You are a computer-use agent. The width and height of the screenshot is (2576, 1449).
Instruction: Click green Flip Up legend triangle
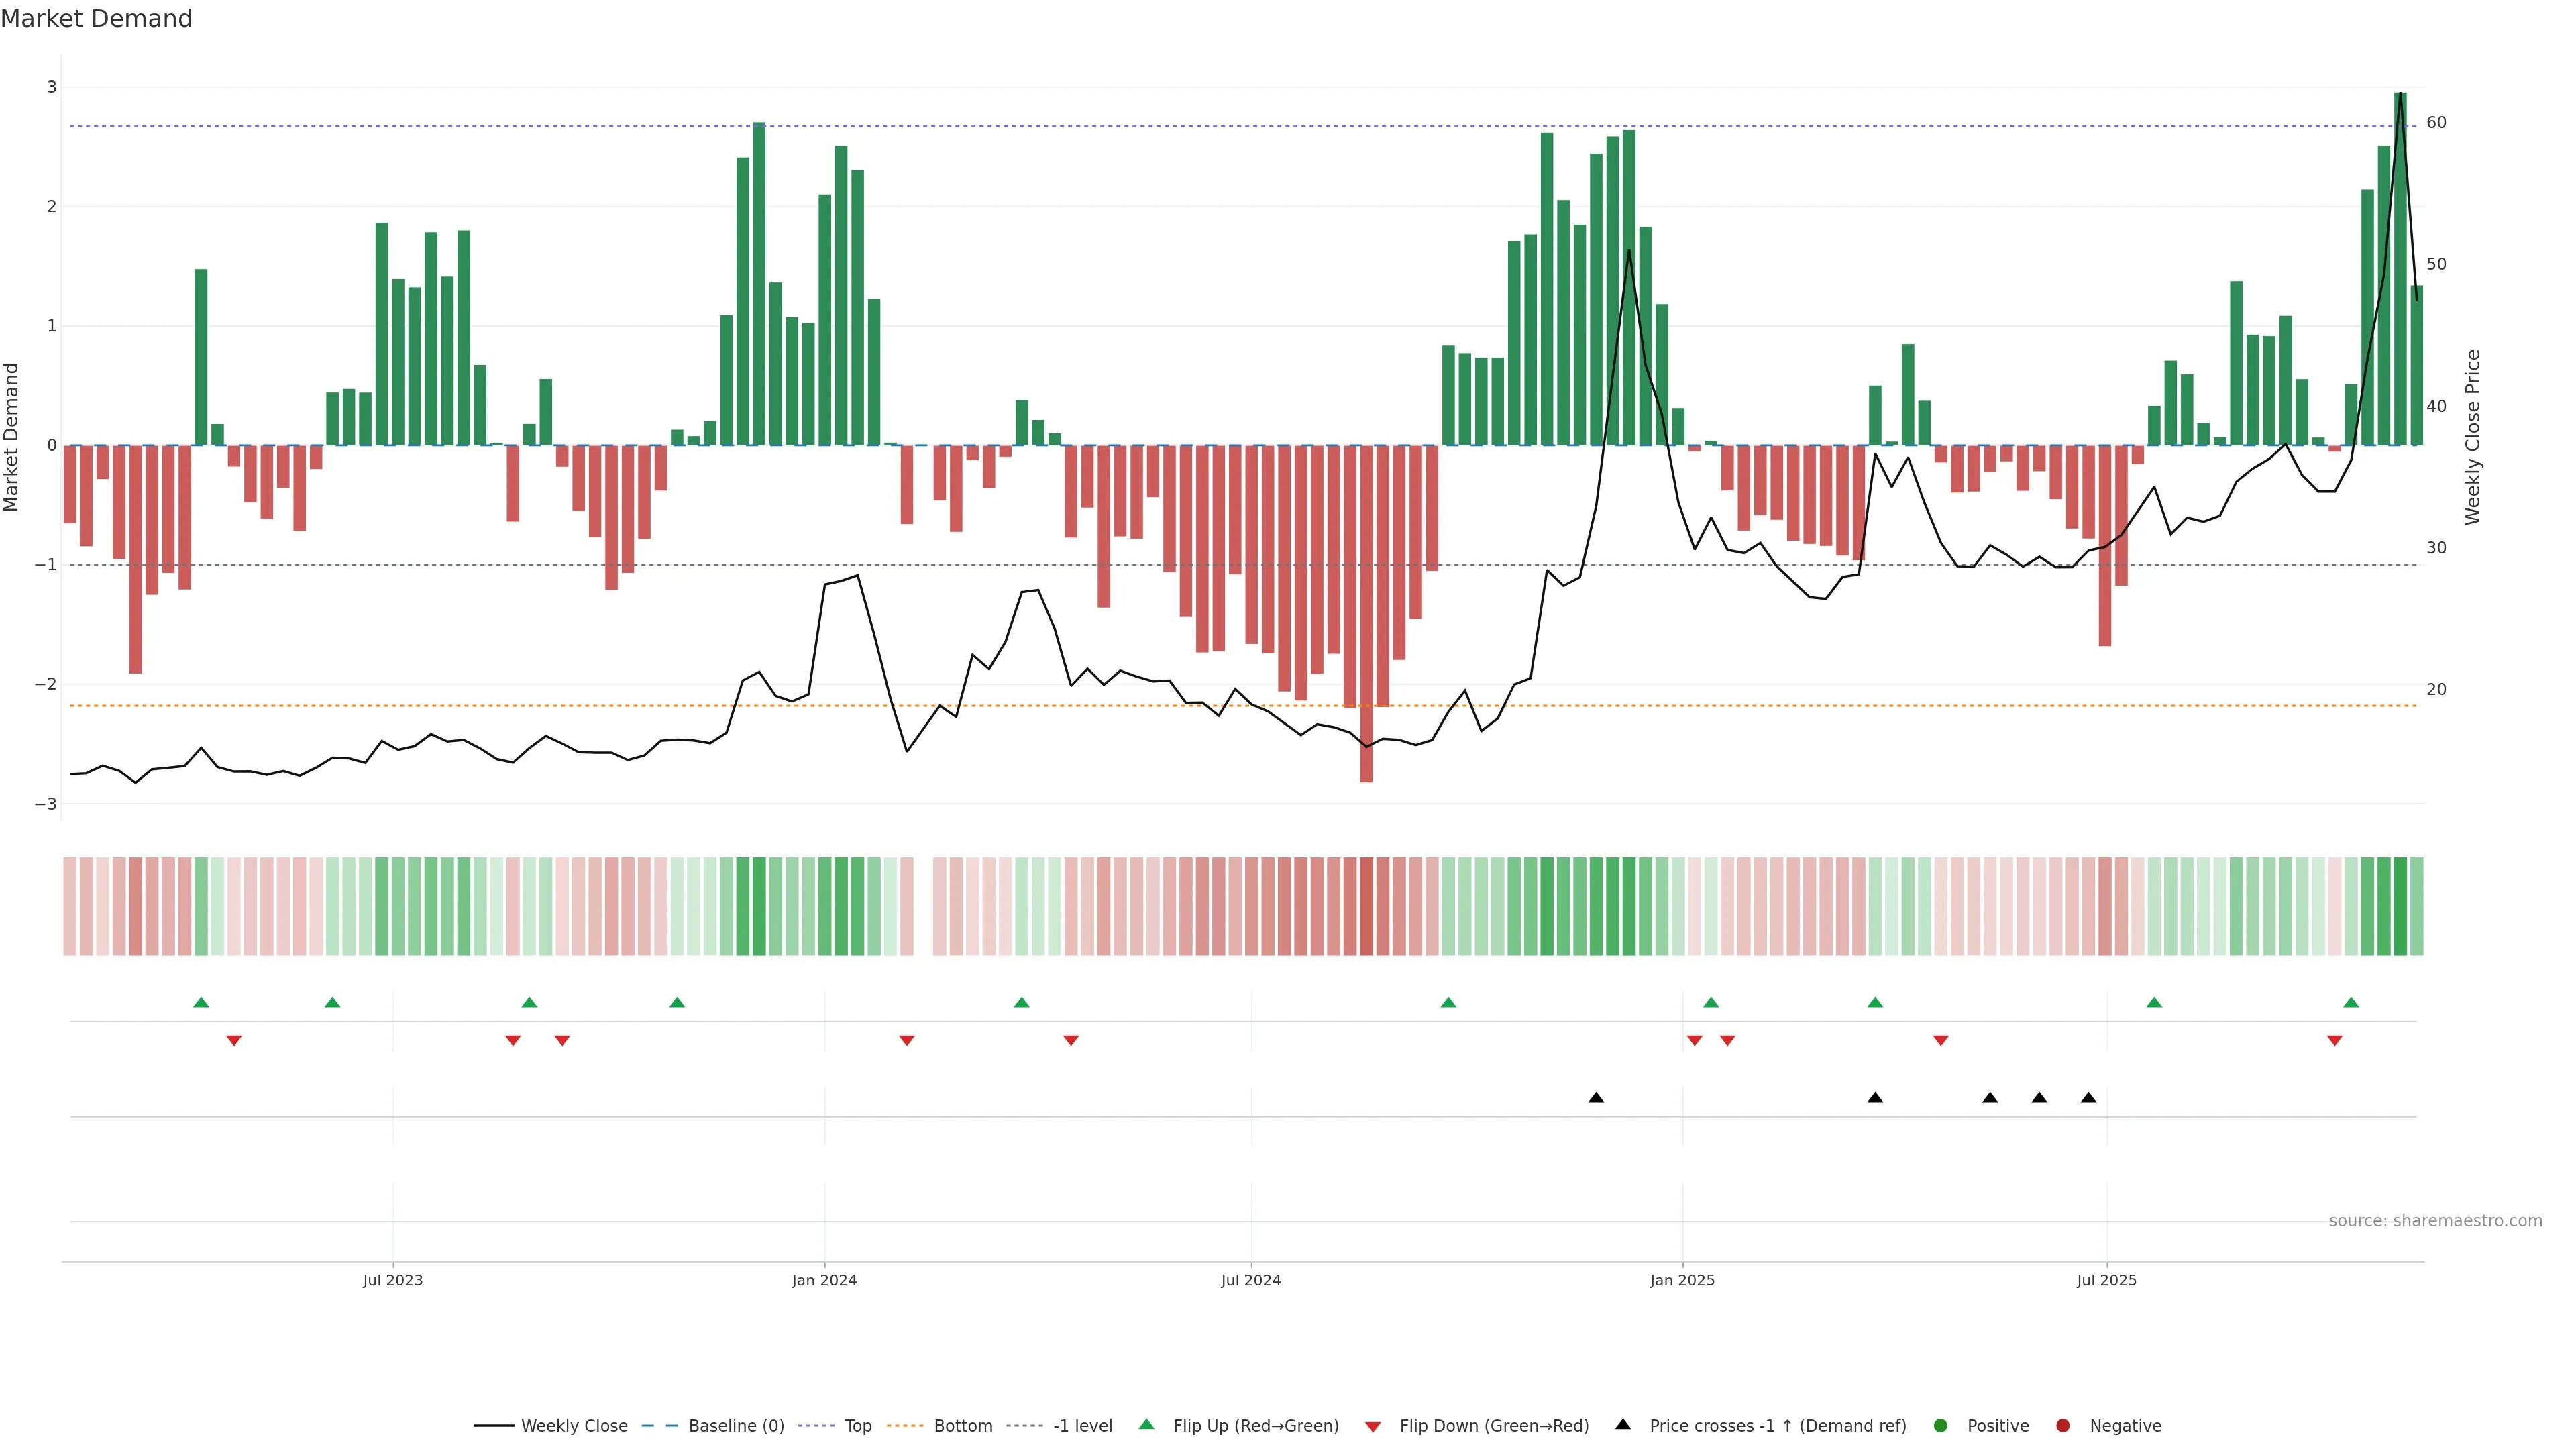tap(1147, 1424)
